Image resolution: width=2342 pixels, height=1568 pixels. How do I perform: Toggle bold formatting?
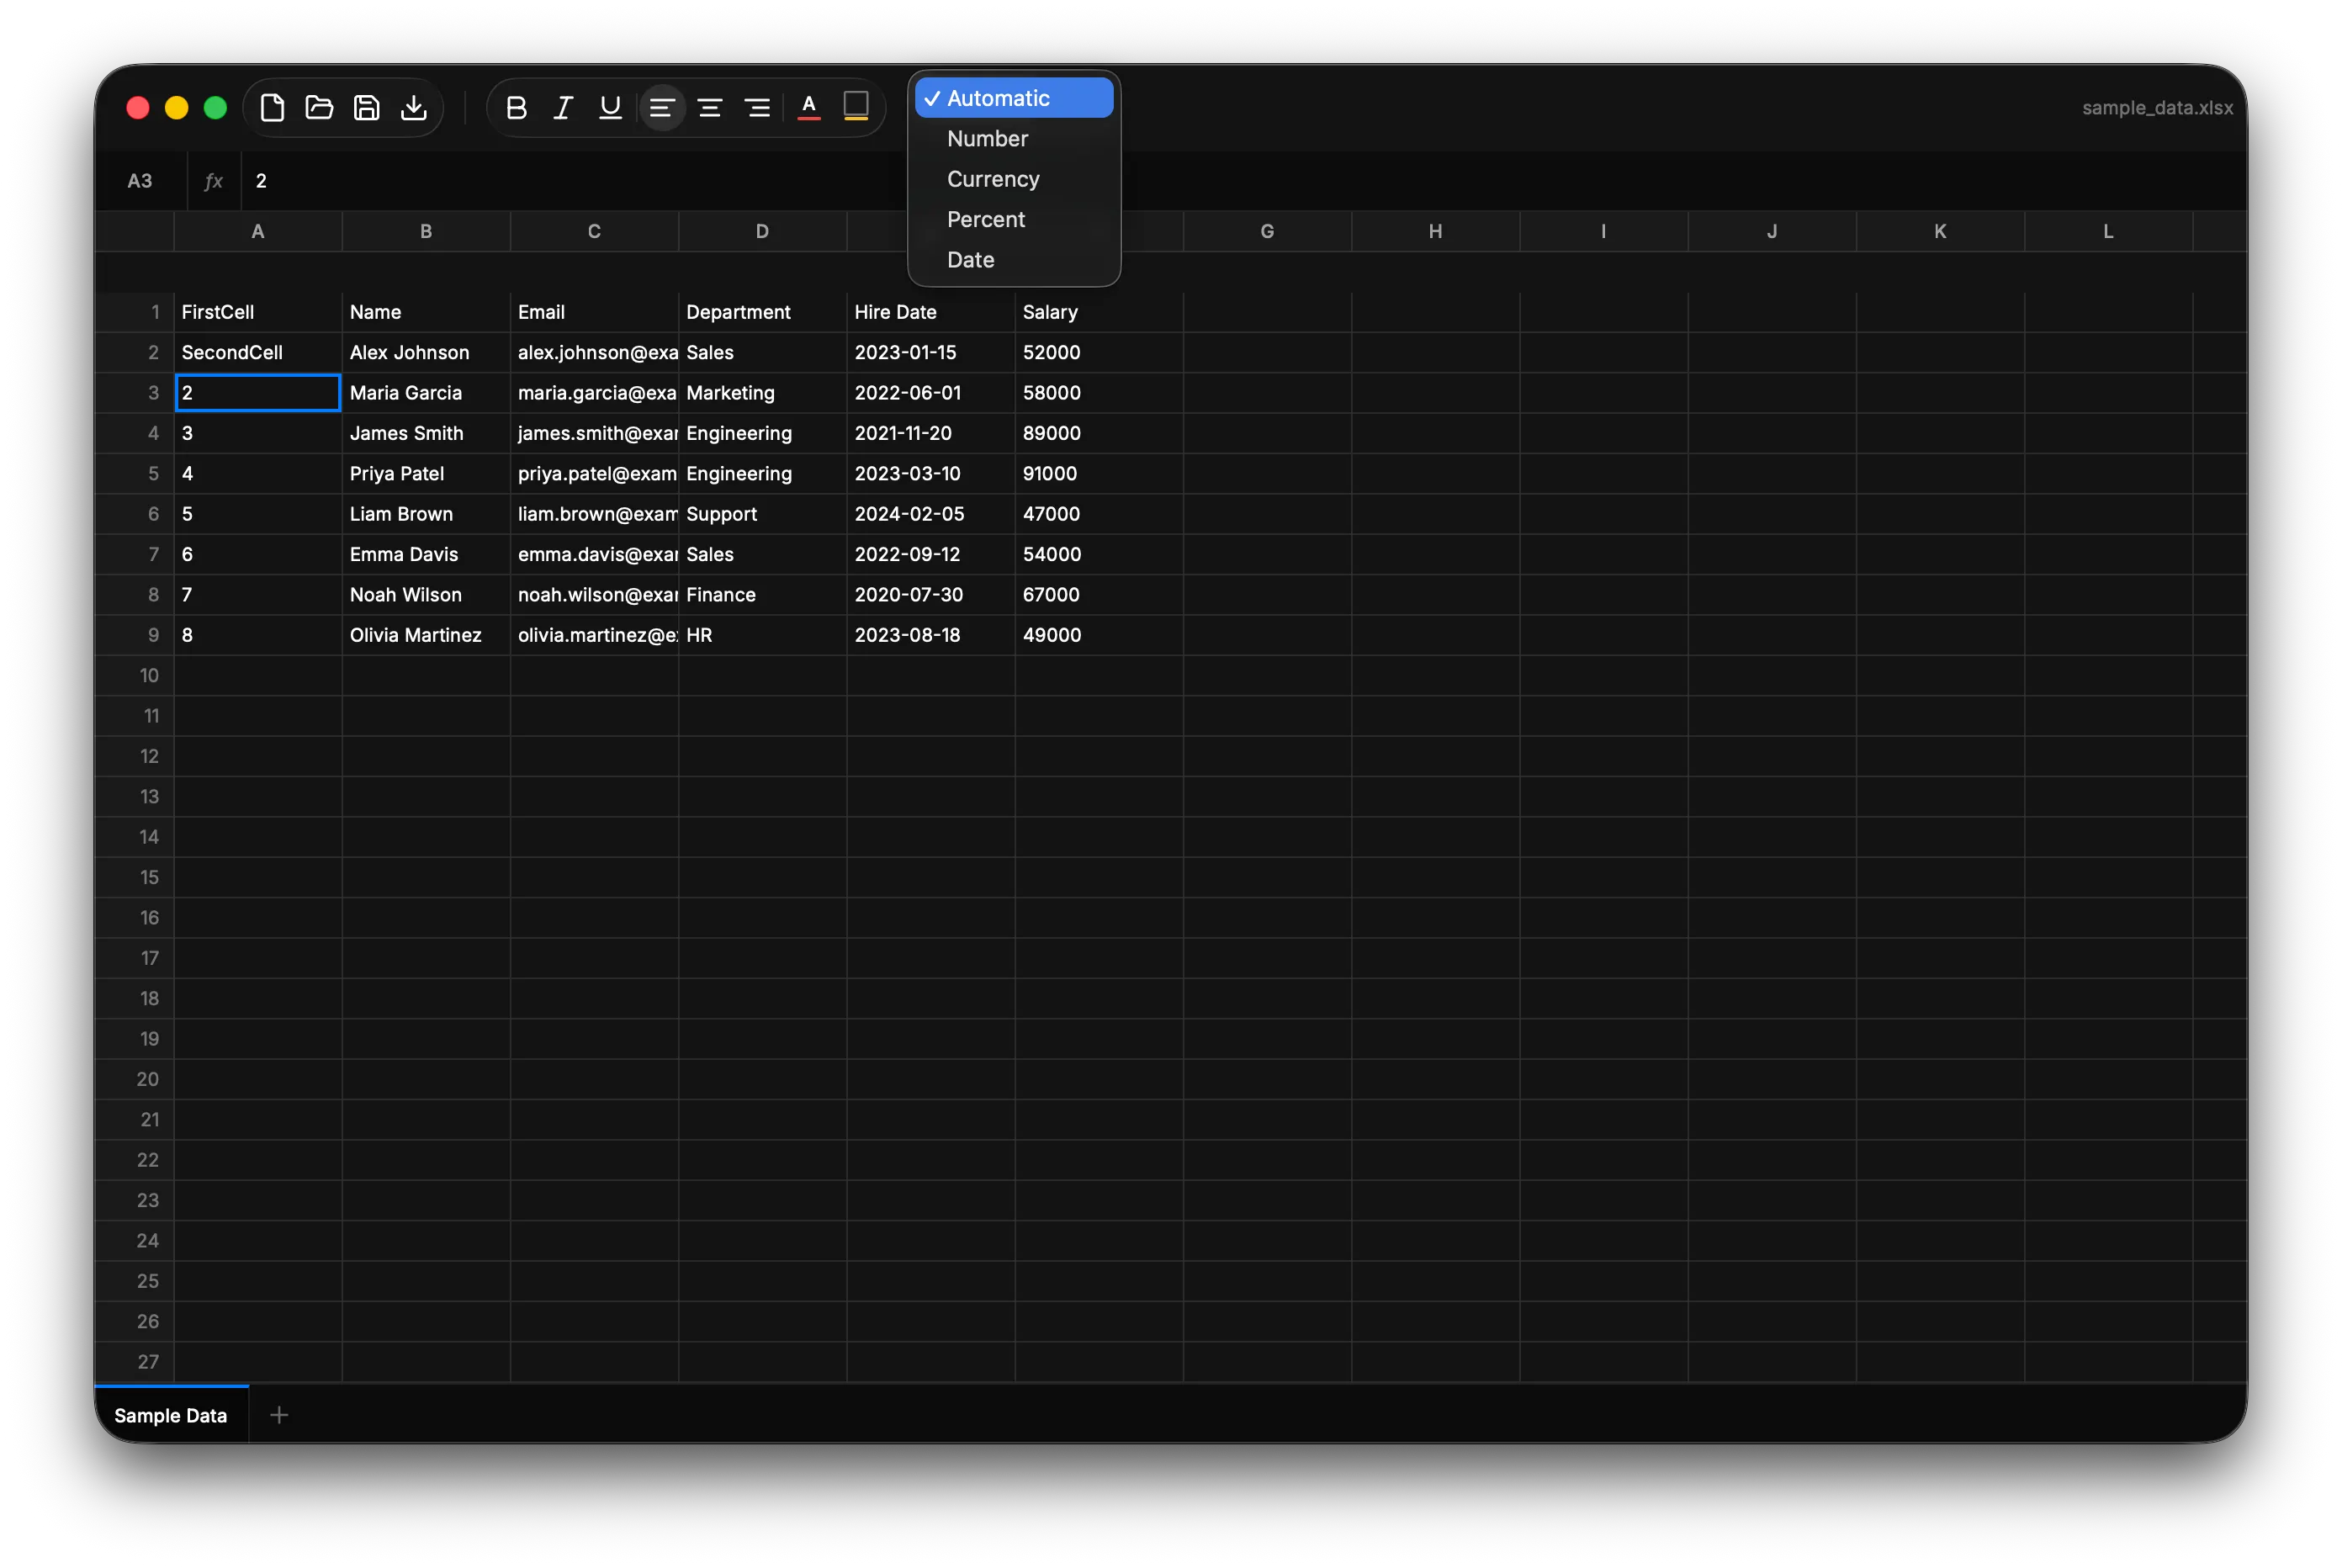pos(516,108)
